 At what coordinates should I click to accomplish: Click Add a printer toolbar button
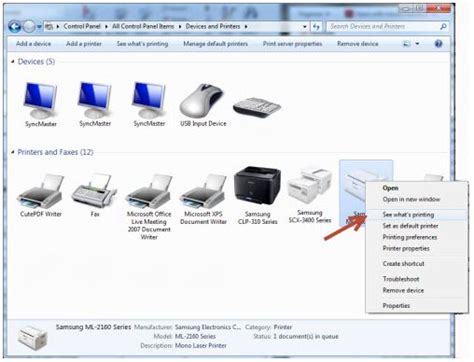(x=84, y=44)
